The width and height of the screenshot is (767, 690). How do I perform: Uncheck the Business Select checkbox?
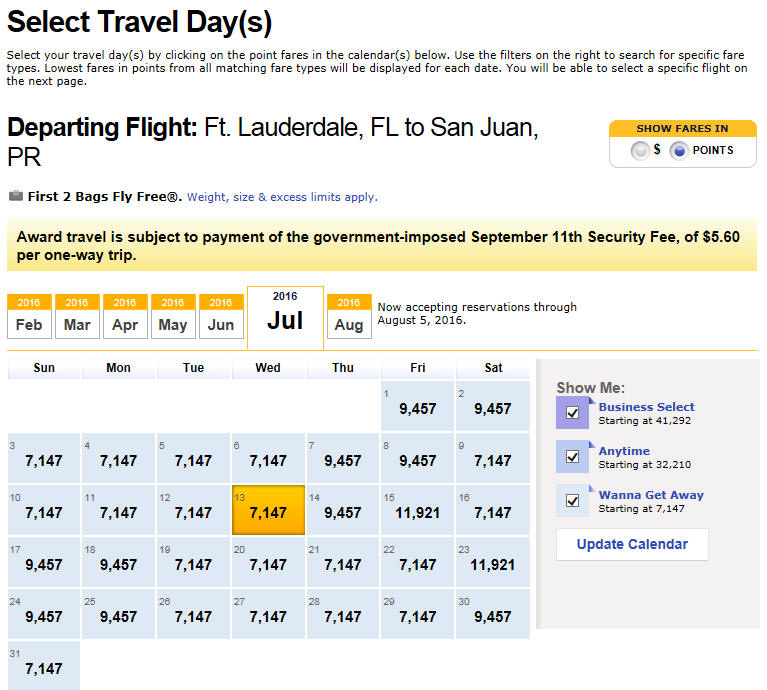[x=572, y=413]
